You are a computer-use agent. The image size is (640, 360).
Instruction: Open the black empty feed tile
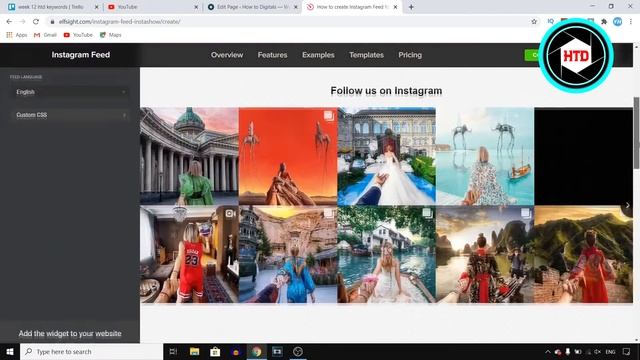coord(584,156)
